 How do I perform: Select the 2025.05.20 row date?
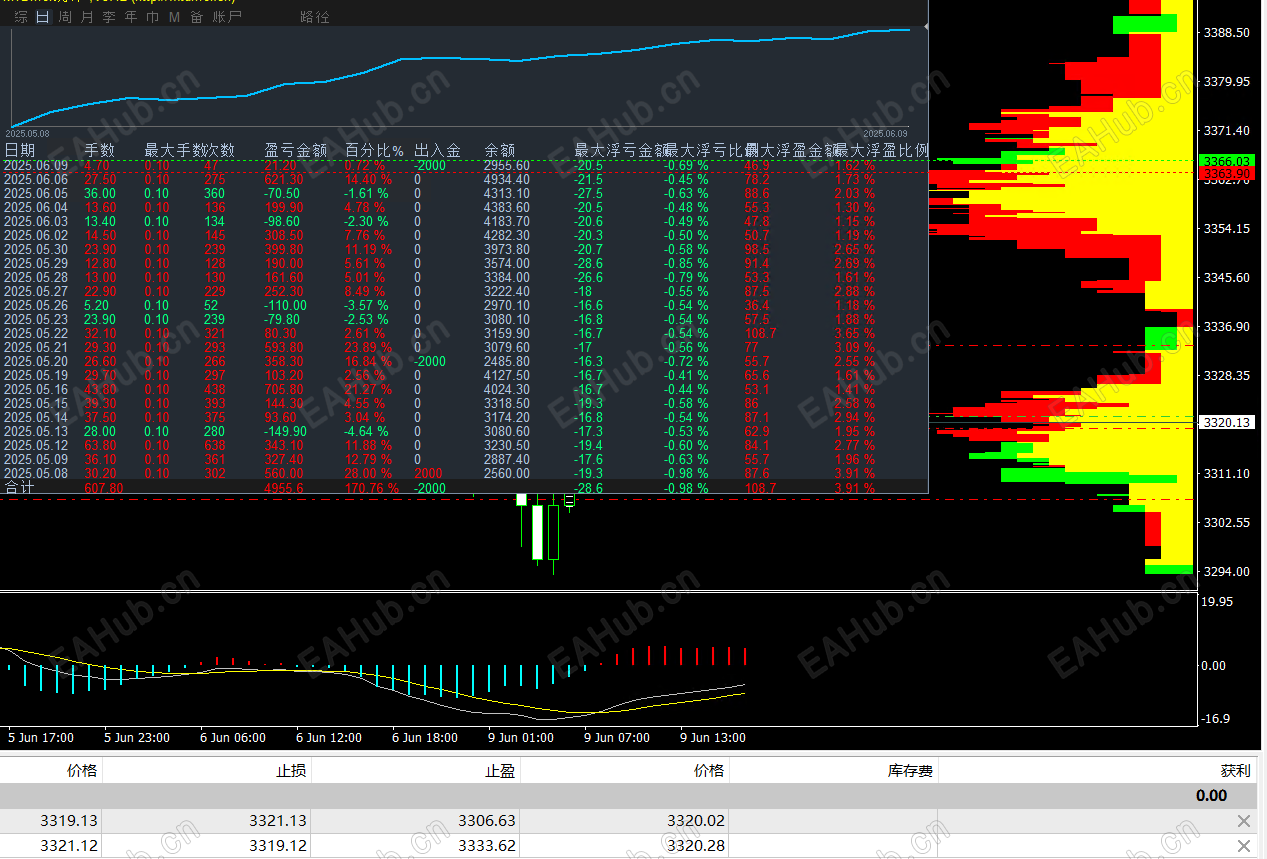coord(36,361)
